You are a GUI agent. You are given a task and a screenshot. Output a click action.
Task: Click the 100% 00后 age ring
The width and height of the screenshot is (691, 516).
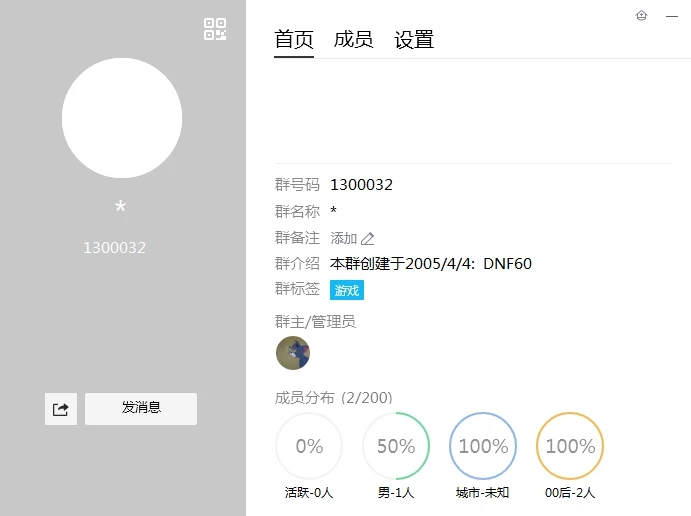[x=570, y=446]
